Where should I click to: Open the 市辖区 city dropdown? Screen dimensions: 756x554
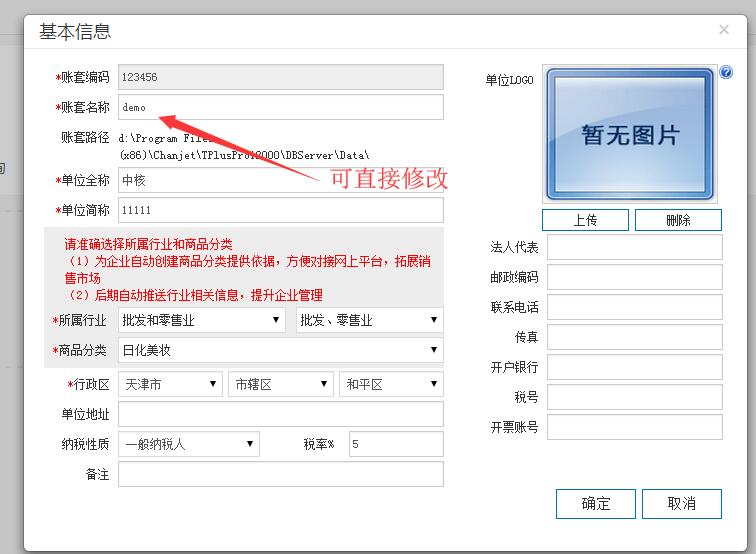coord(281,384)
